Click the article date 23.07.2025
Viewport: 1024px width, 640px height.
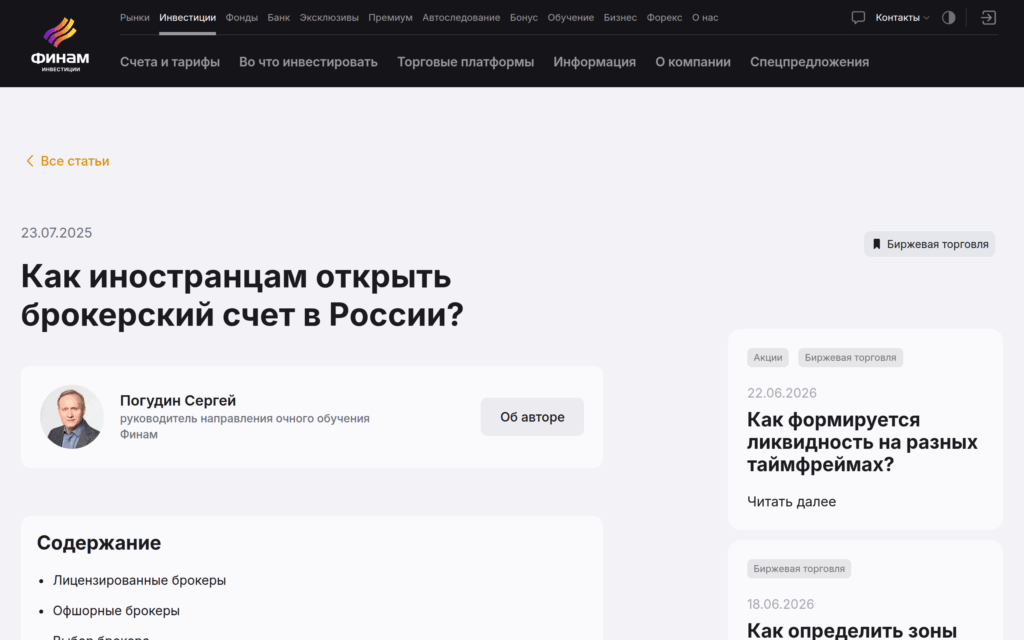[56, 233]
